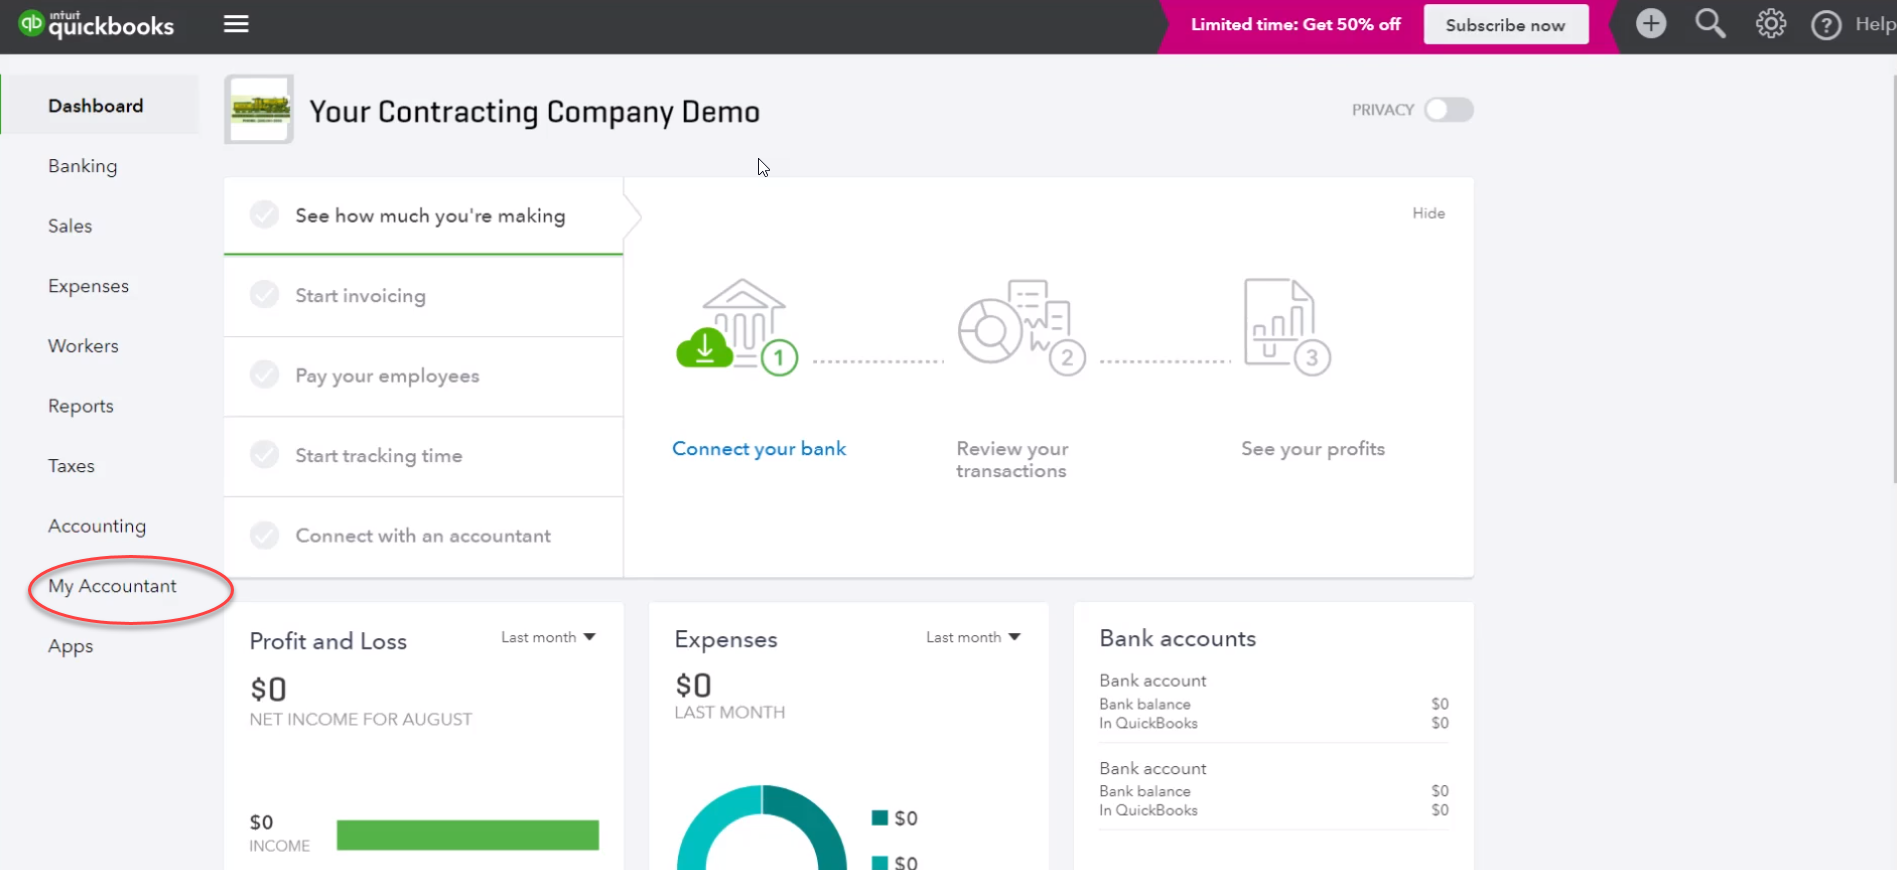
Task: Click Review your transactions text
Action: [x=1012, y=460]
